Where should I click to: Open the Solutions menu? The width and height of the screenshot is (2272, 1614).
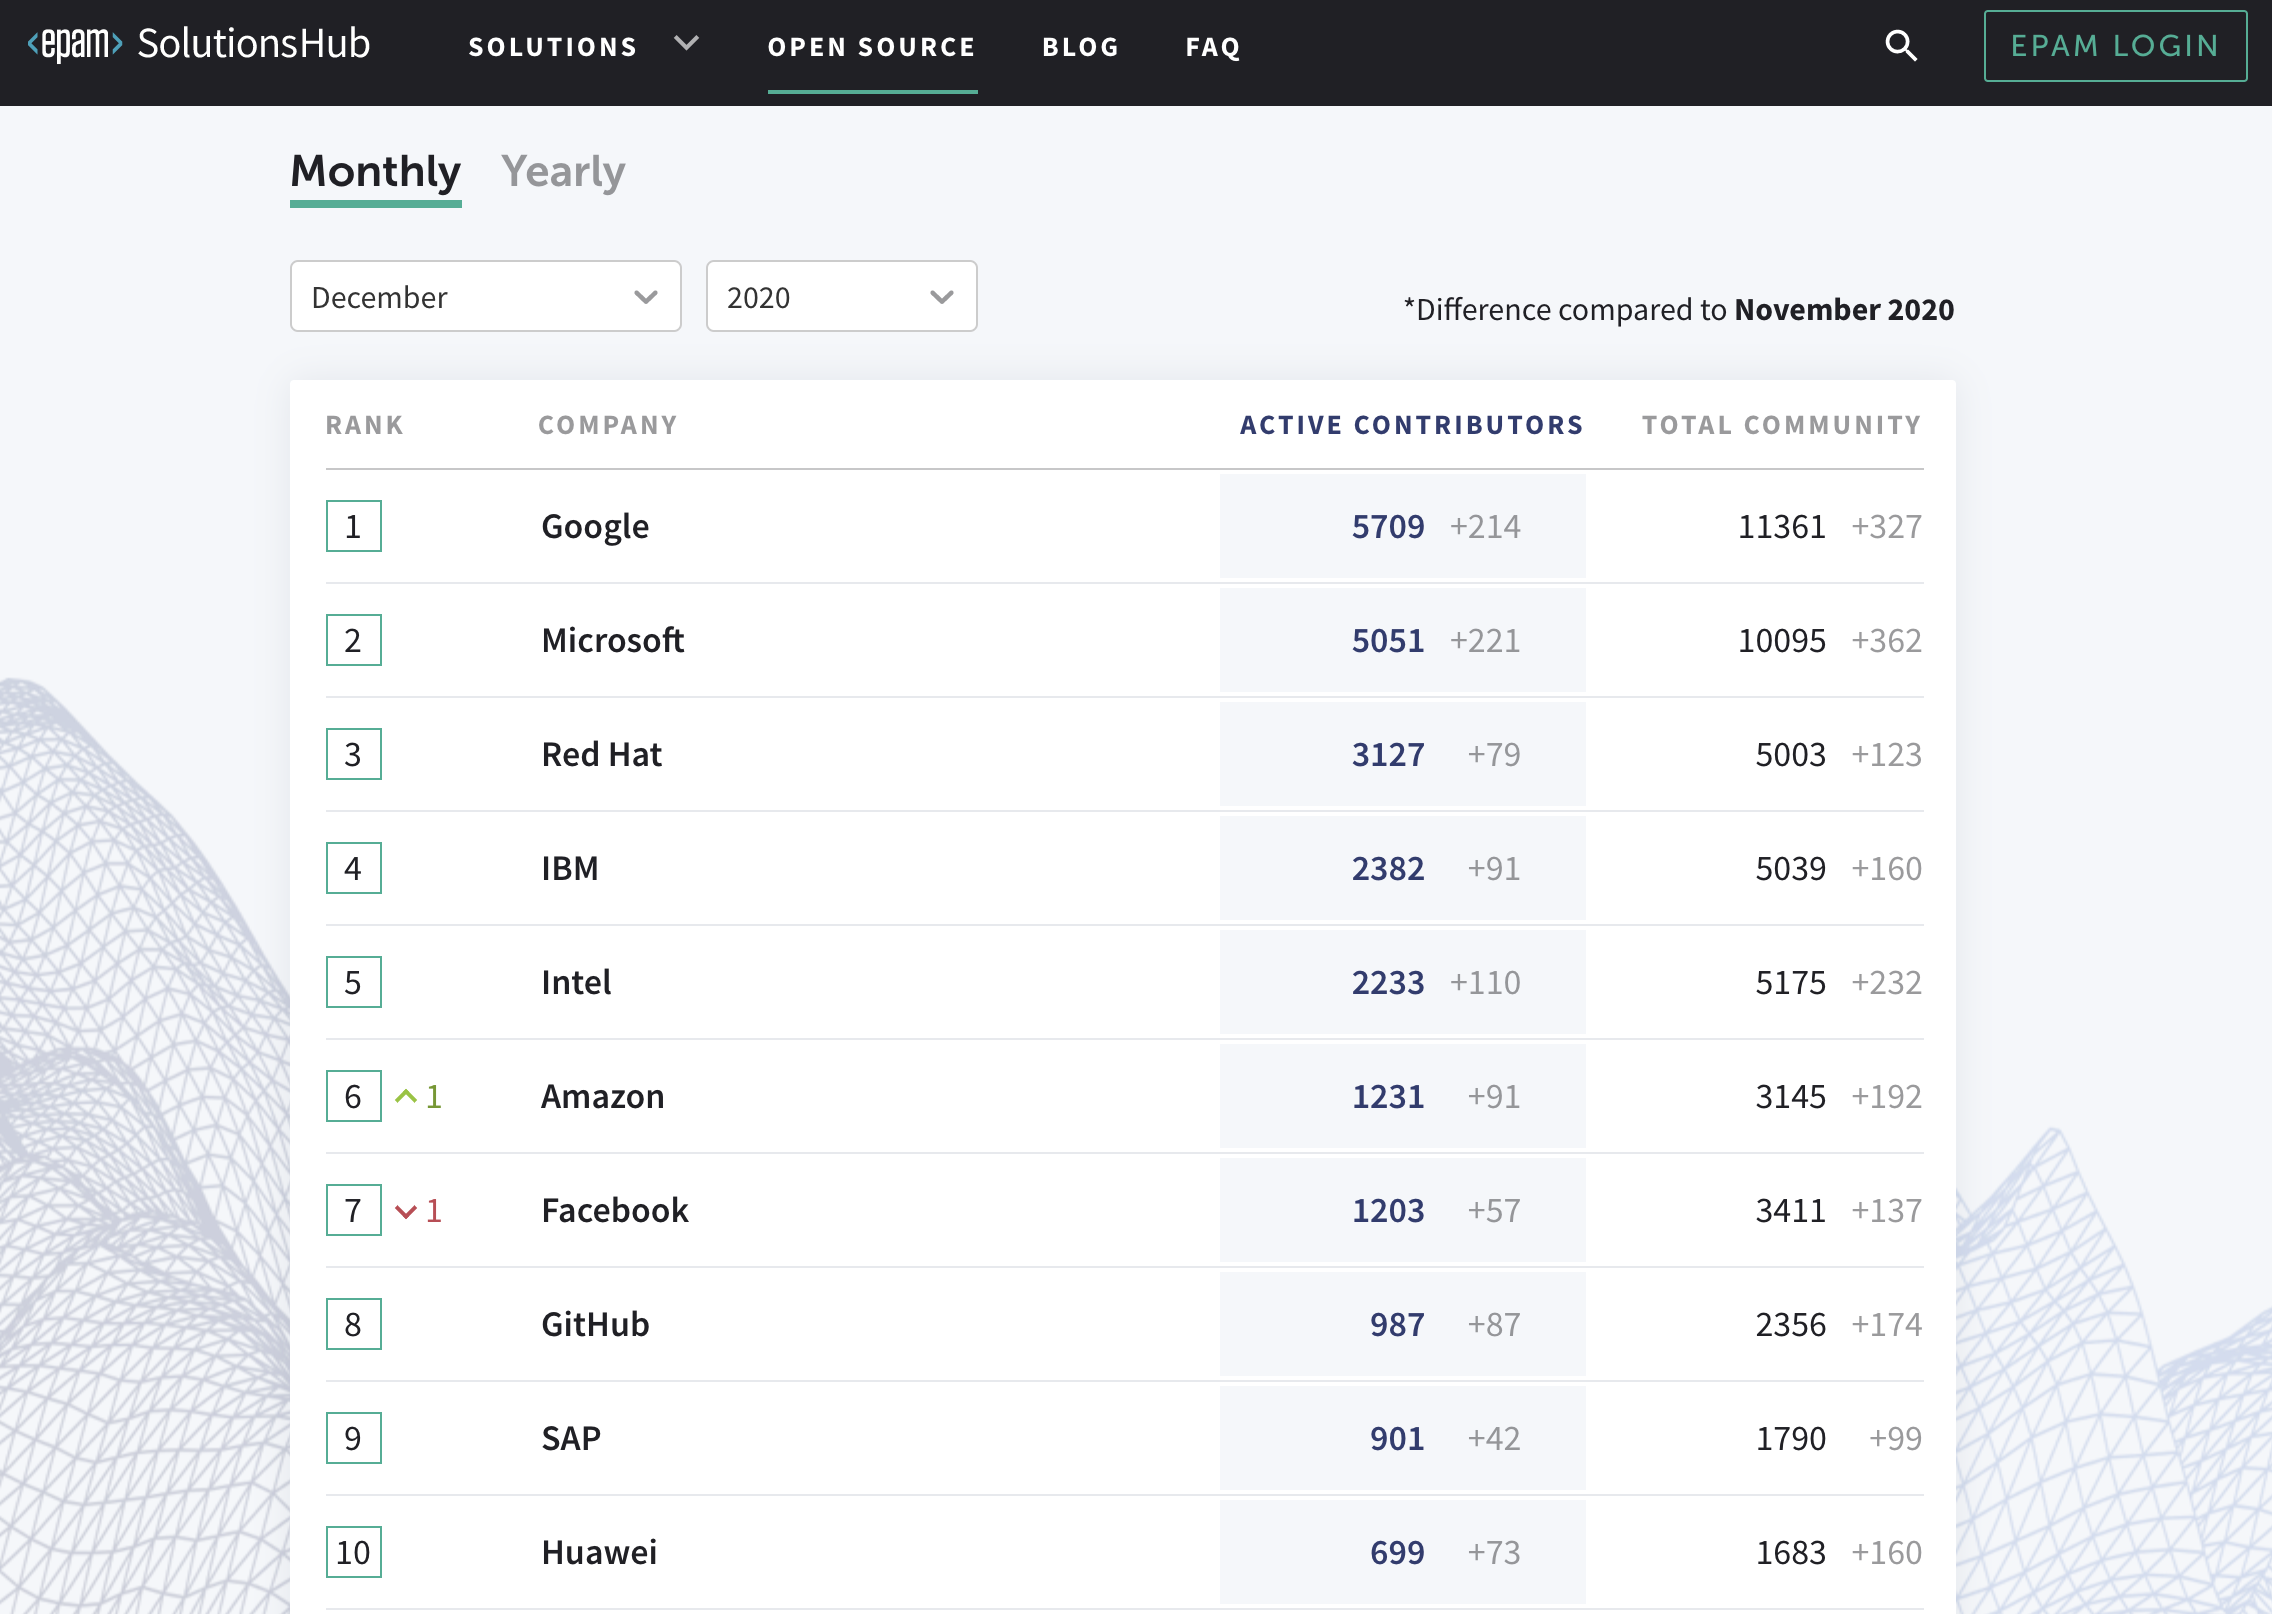[553, 47]
